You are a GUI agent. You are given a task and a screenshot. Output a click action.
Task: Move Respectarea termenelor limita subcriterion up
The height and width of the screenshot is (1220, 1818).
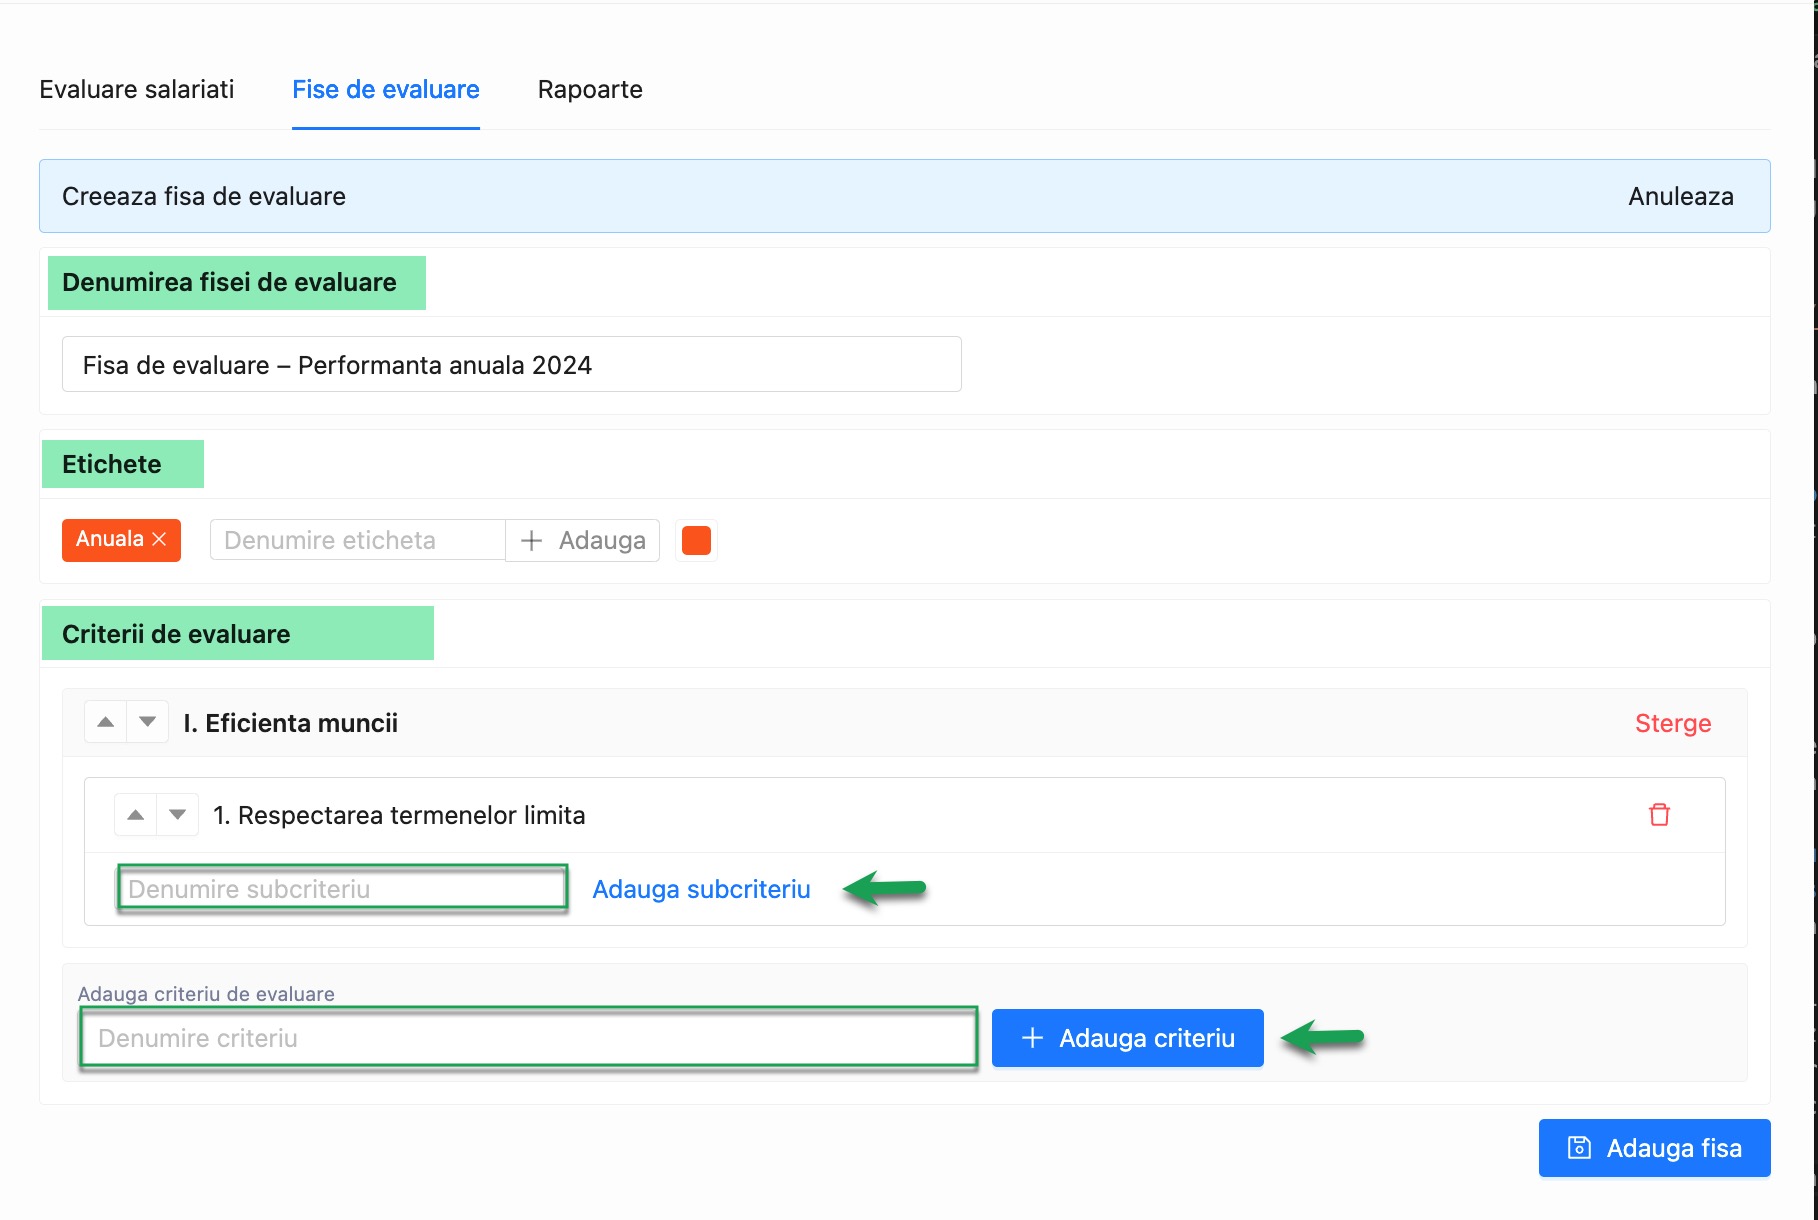pos(135,815)
